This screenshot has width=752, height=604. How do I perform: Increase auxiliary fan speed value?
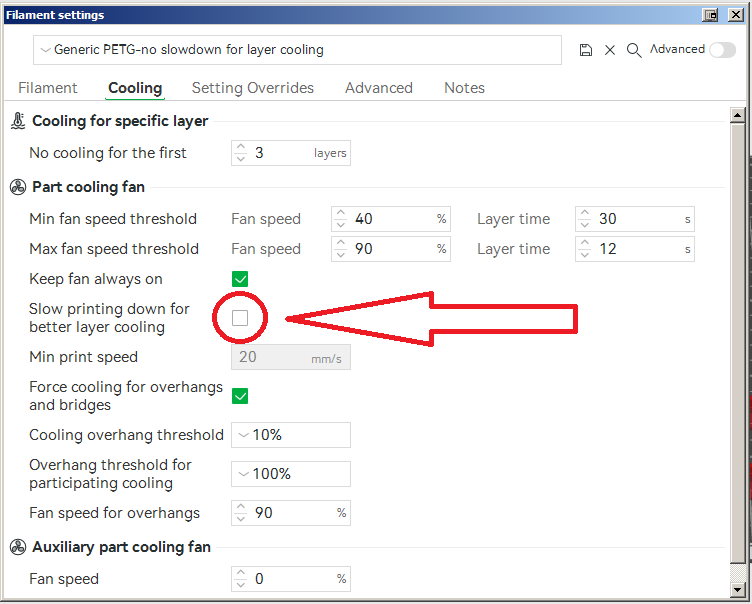coord(241,573)
